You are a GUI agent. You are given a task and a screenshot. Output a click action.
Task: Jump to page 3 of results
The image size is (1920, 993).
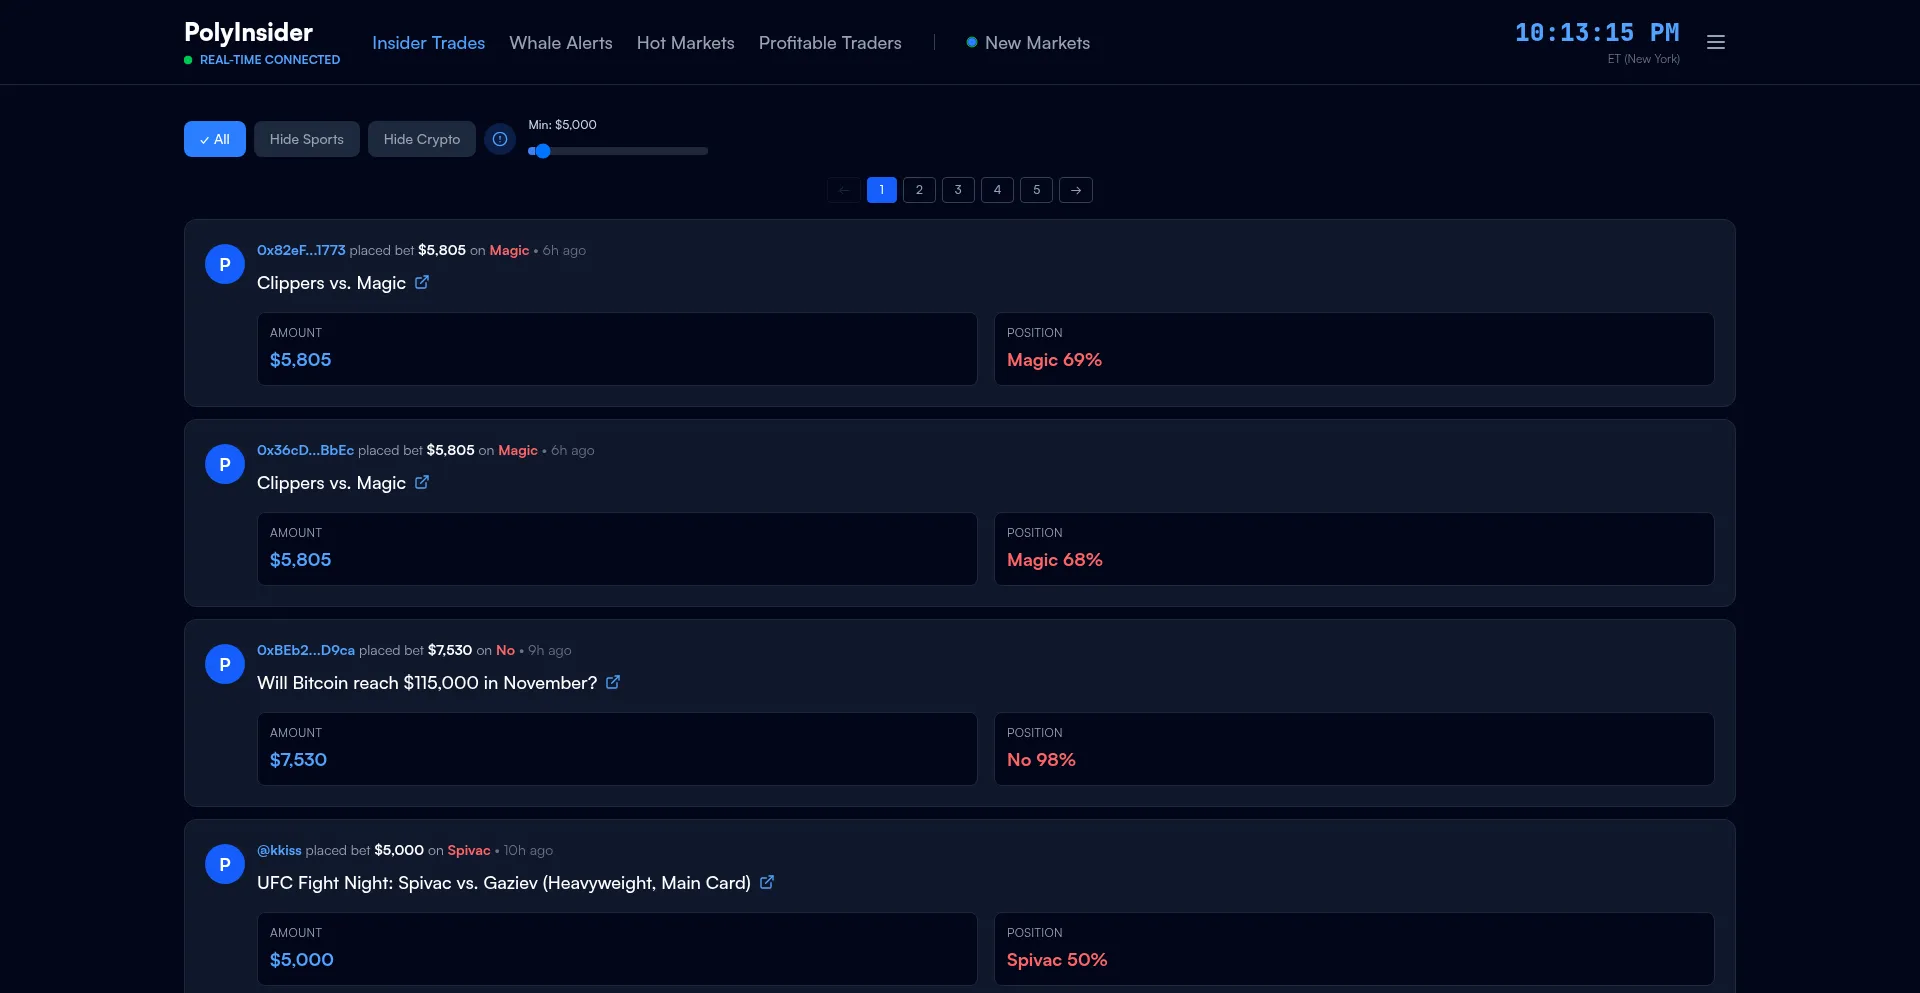(958, 190)
